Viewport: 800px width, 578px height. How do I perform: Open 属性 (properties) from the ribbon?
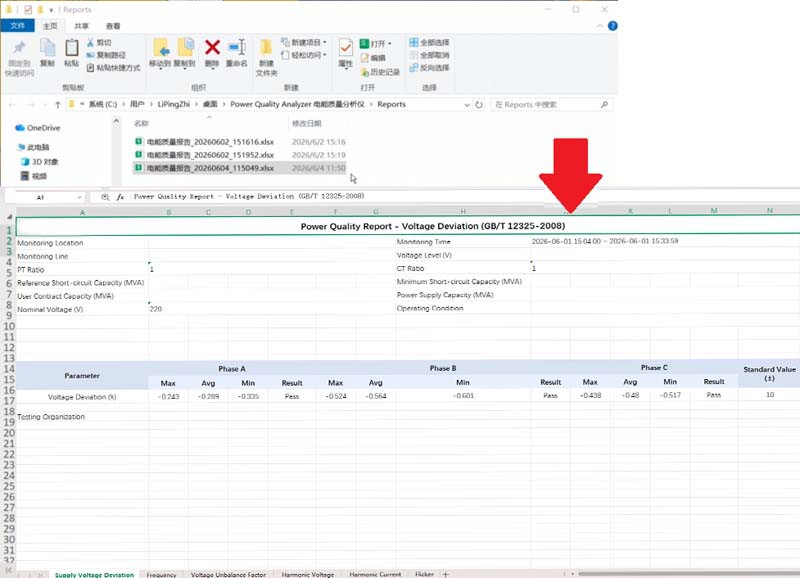tap(345, 48)
